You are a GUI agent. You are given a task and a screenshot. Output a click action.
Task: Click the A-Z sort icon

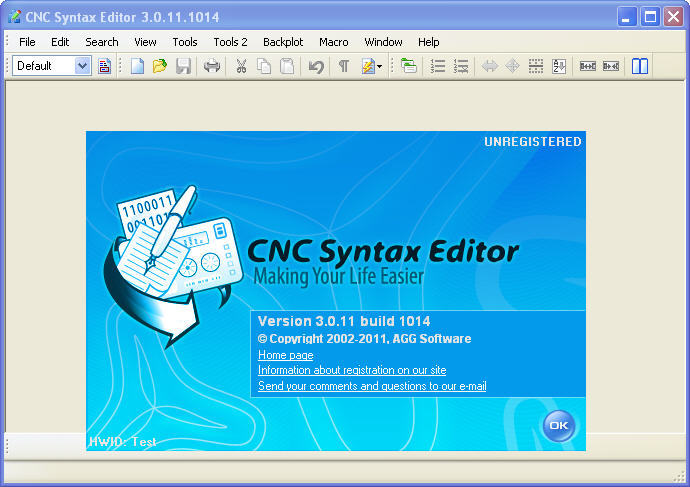[x=559, y=66]
